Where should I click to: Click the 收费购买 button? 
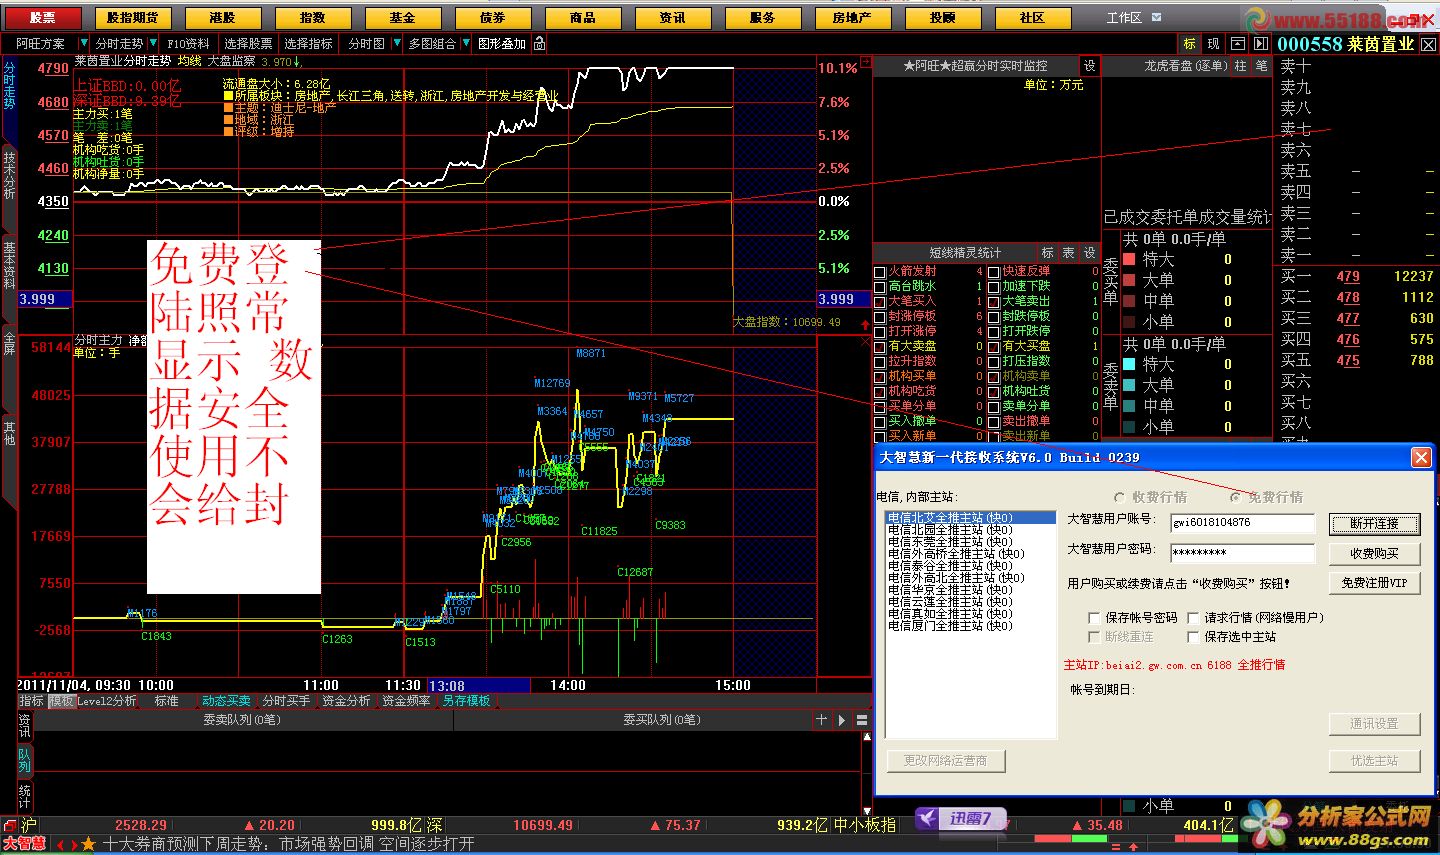click(1374, 553)
